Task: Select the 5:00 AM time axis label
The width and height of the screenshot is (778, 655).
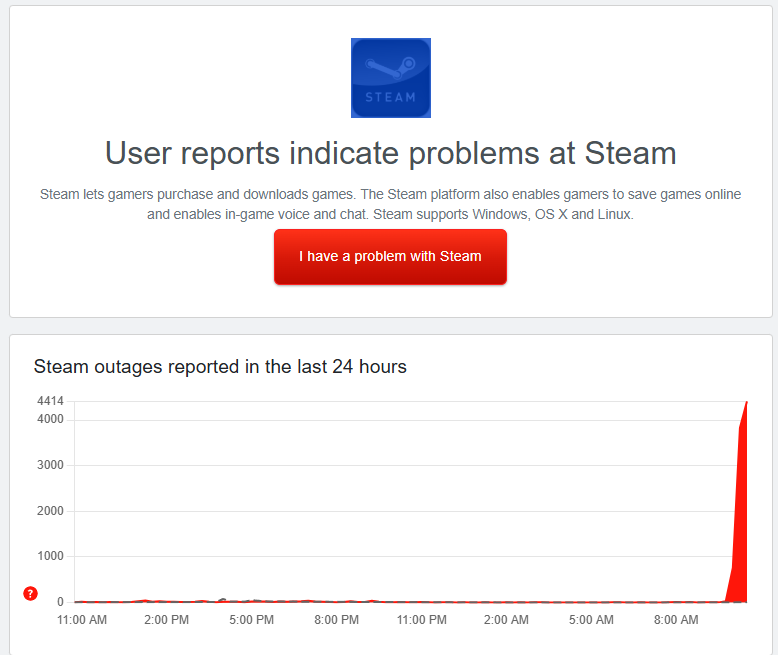Action: [x=591, y=620]
